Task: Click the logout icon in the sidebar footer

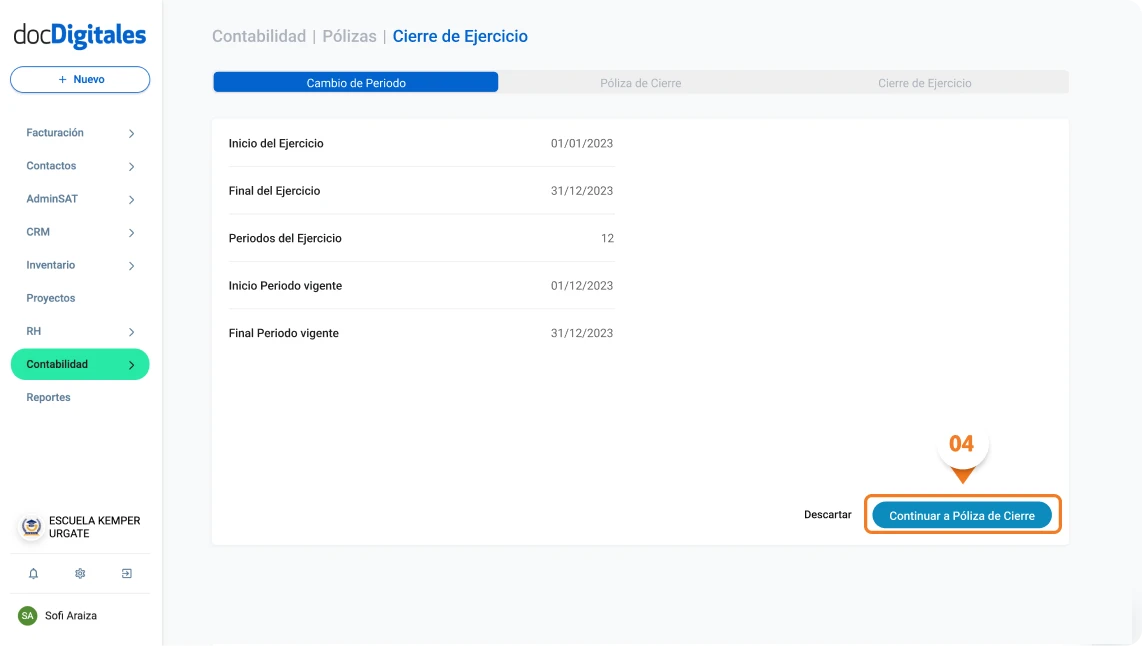Action: tap(126, 573)
